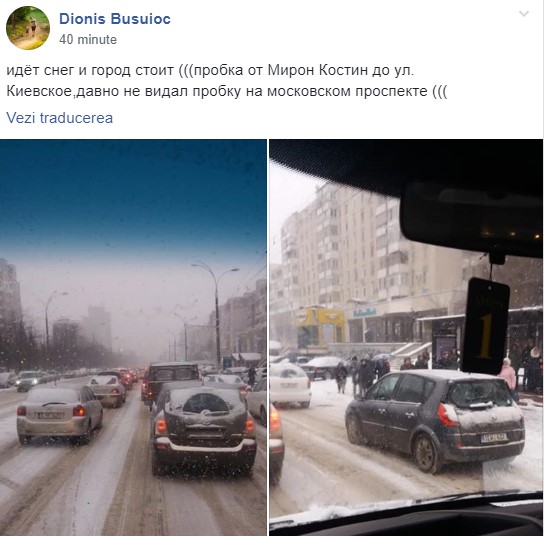The image size is (544, 536).
Task: Open the photo with street lamps and fog
Action: (x=133, y=338)
